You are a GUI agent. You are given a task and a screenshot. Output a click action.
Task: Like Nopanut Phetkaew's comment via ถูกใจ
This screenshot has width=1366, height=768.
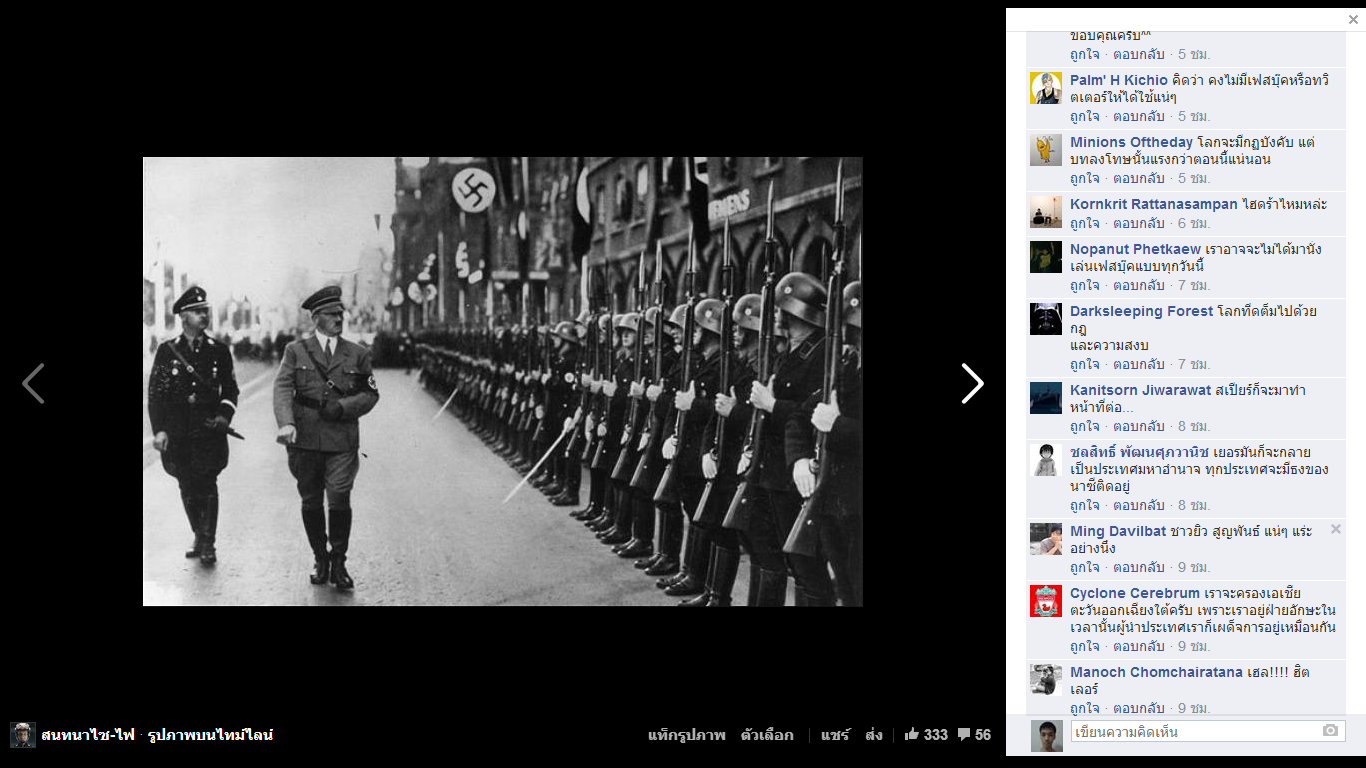(1085, 285)
